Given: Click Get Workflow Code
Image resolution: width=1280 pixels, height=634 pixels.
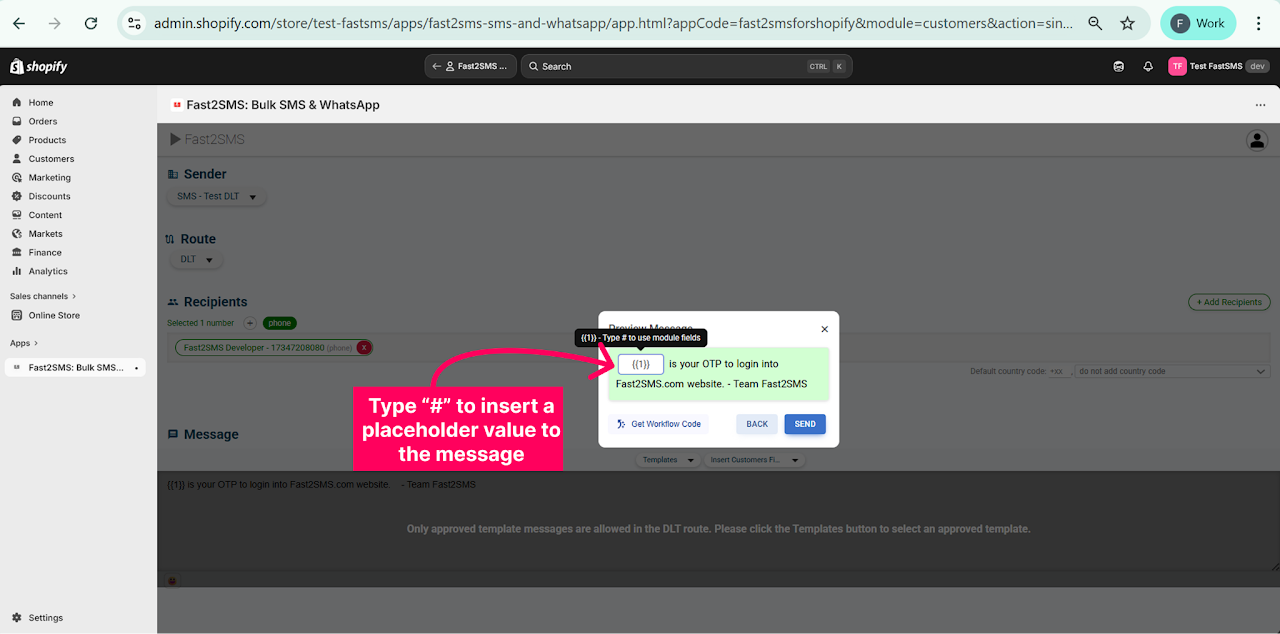Looking at the screenshot, I should [658, 424].
